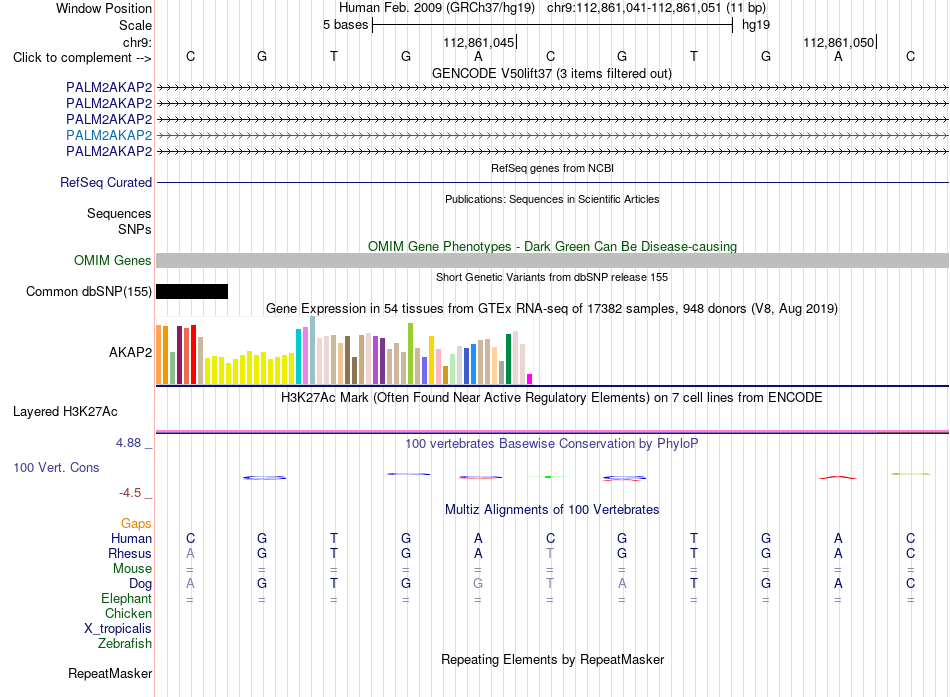Select the Human species label

click(x=131, y=539)
